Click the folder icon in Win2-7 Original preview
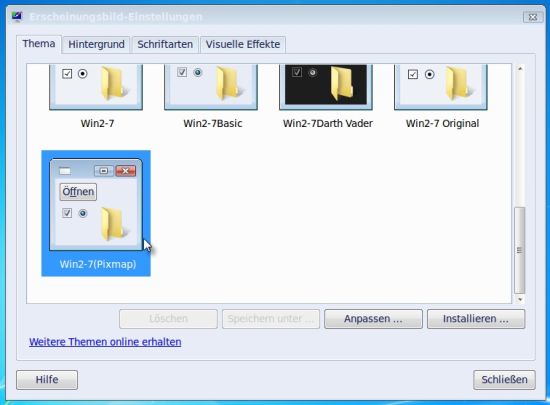Viewport: 550px width, 405px height. [459, 83]
